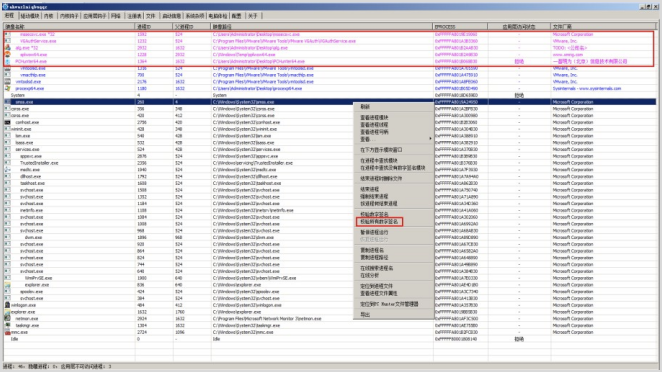Select the System process row
Screen dimensions: 662x372
coord(330,95)
